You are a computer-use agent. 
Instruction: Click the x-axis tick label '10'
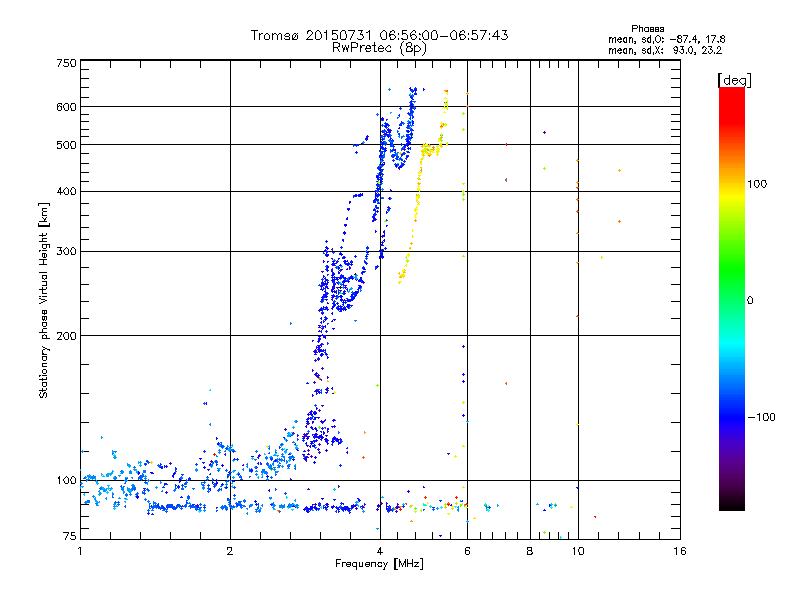[578, 551]
